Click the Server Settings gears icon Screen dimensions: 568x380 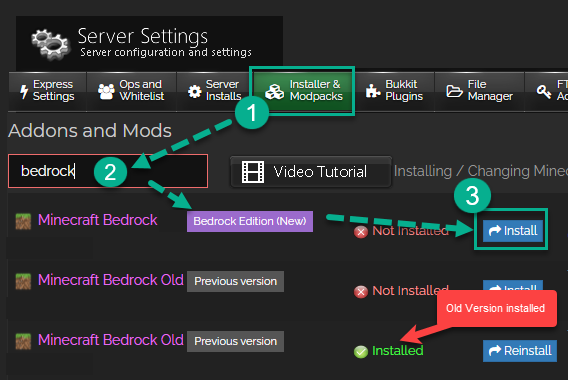click(x=51, y=44)
